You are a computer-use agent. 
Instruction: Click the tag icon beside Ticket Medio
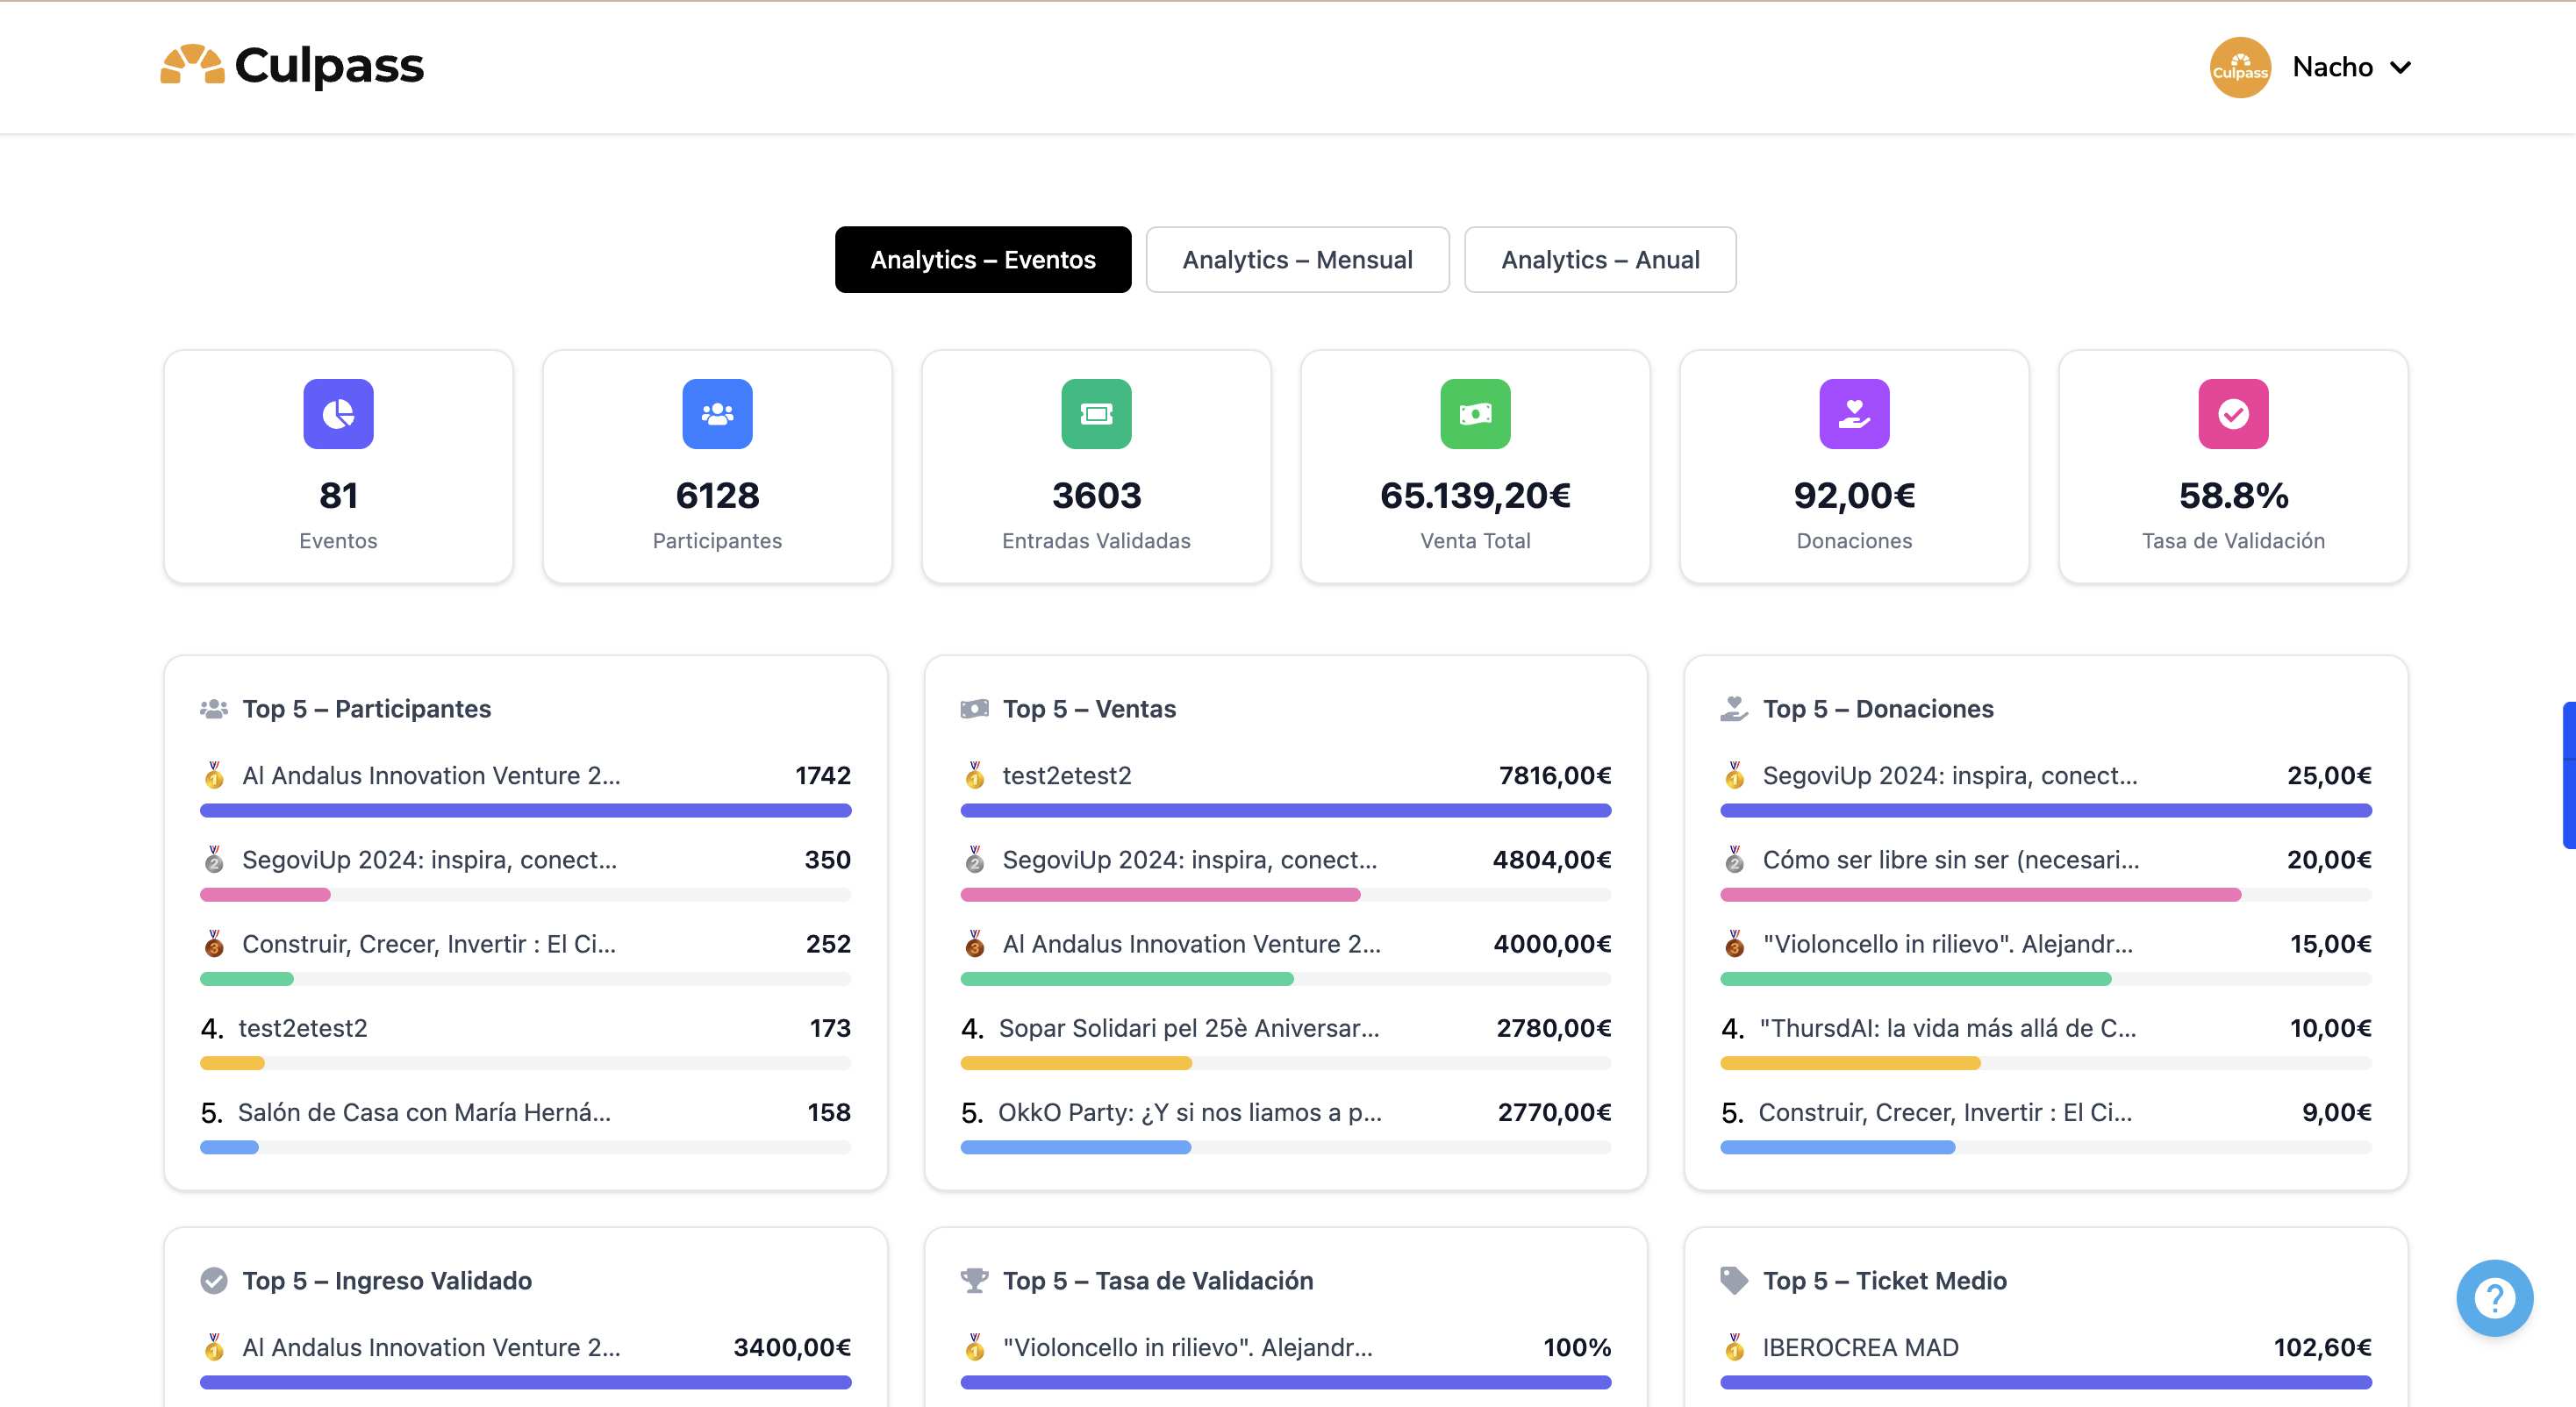1734,1280
